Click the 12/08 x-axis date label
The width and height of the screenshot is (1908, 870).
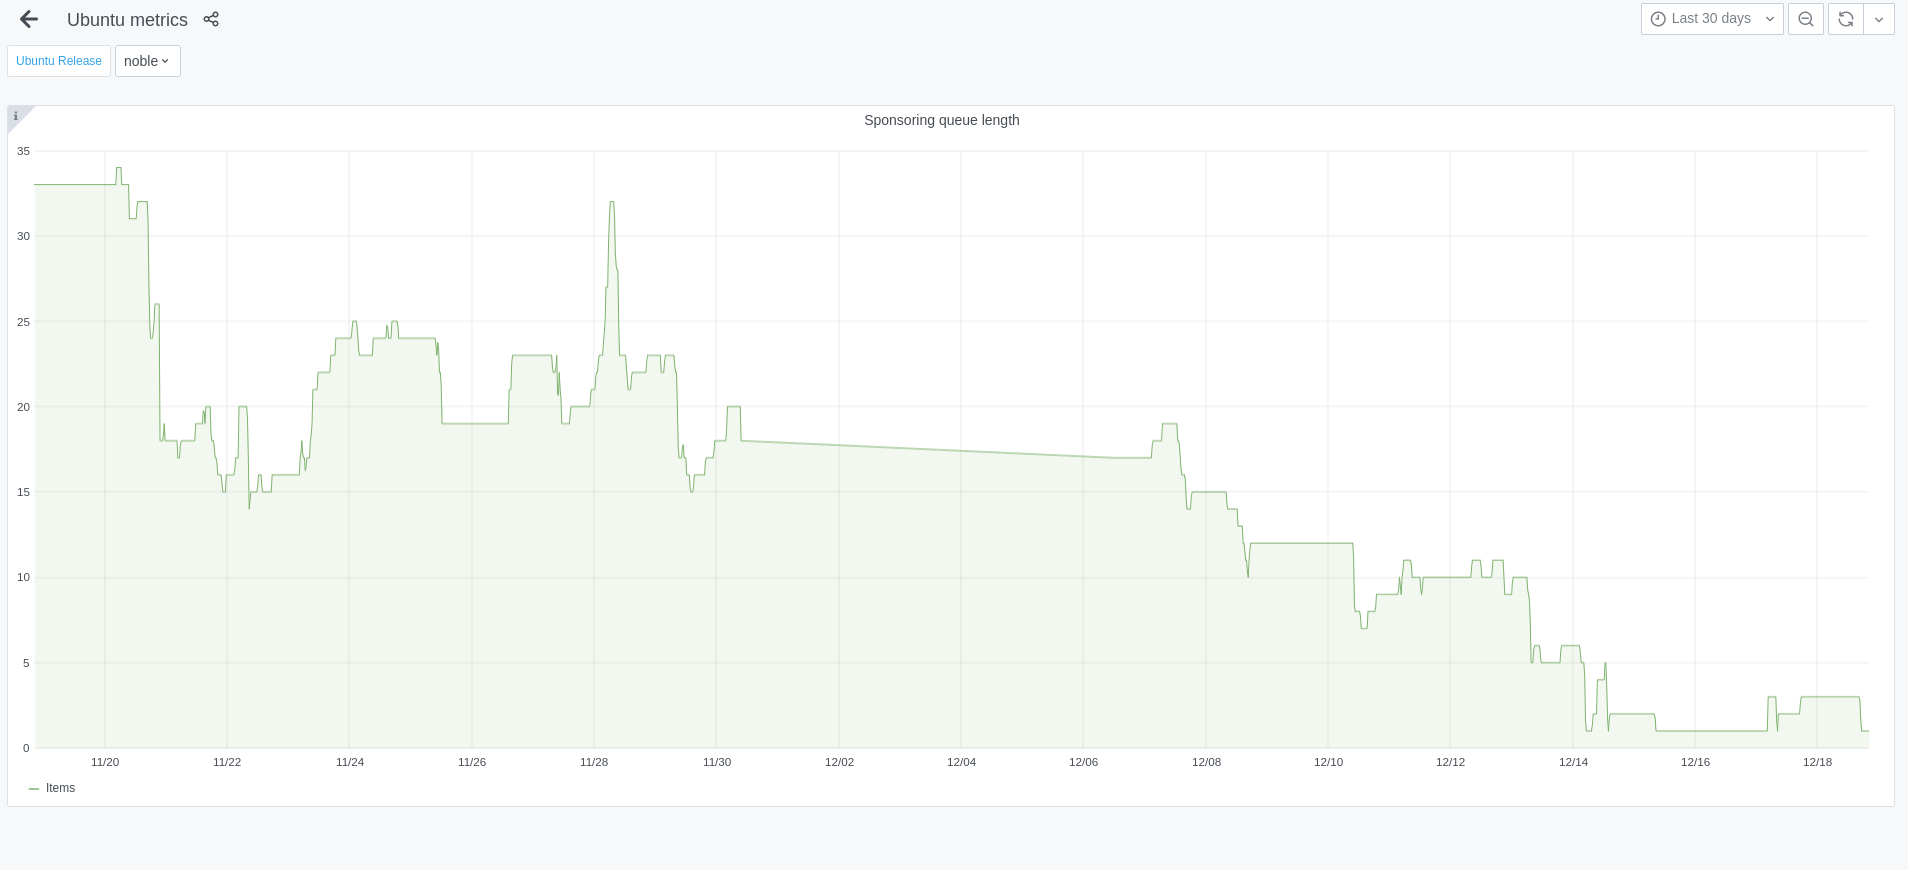point(1206,762)
